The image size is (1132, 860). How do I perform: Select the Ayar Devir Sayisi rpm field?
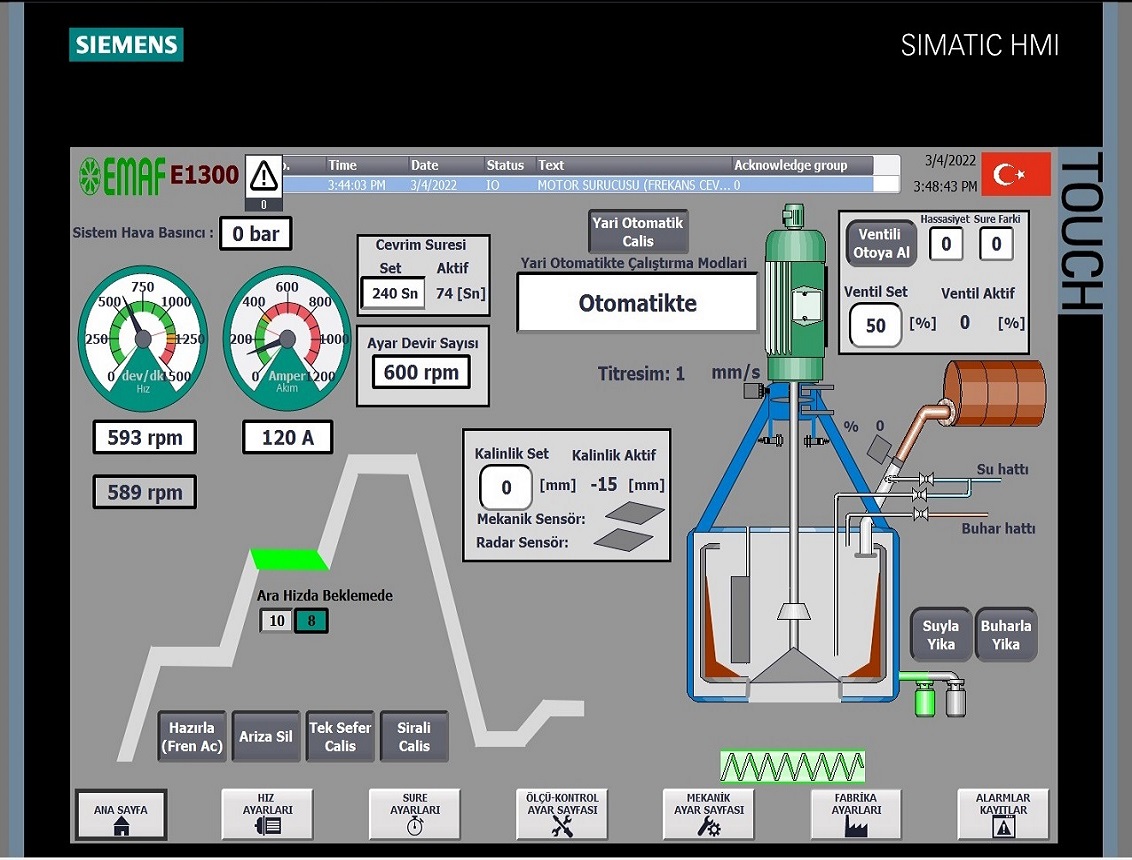[421, 373]
